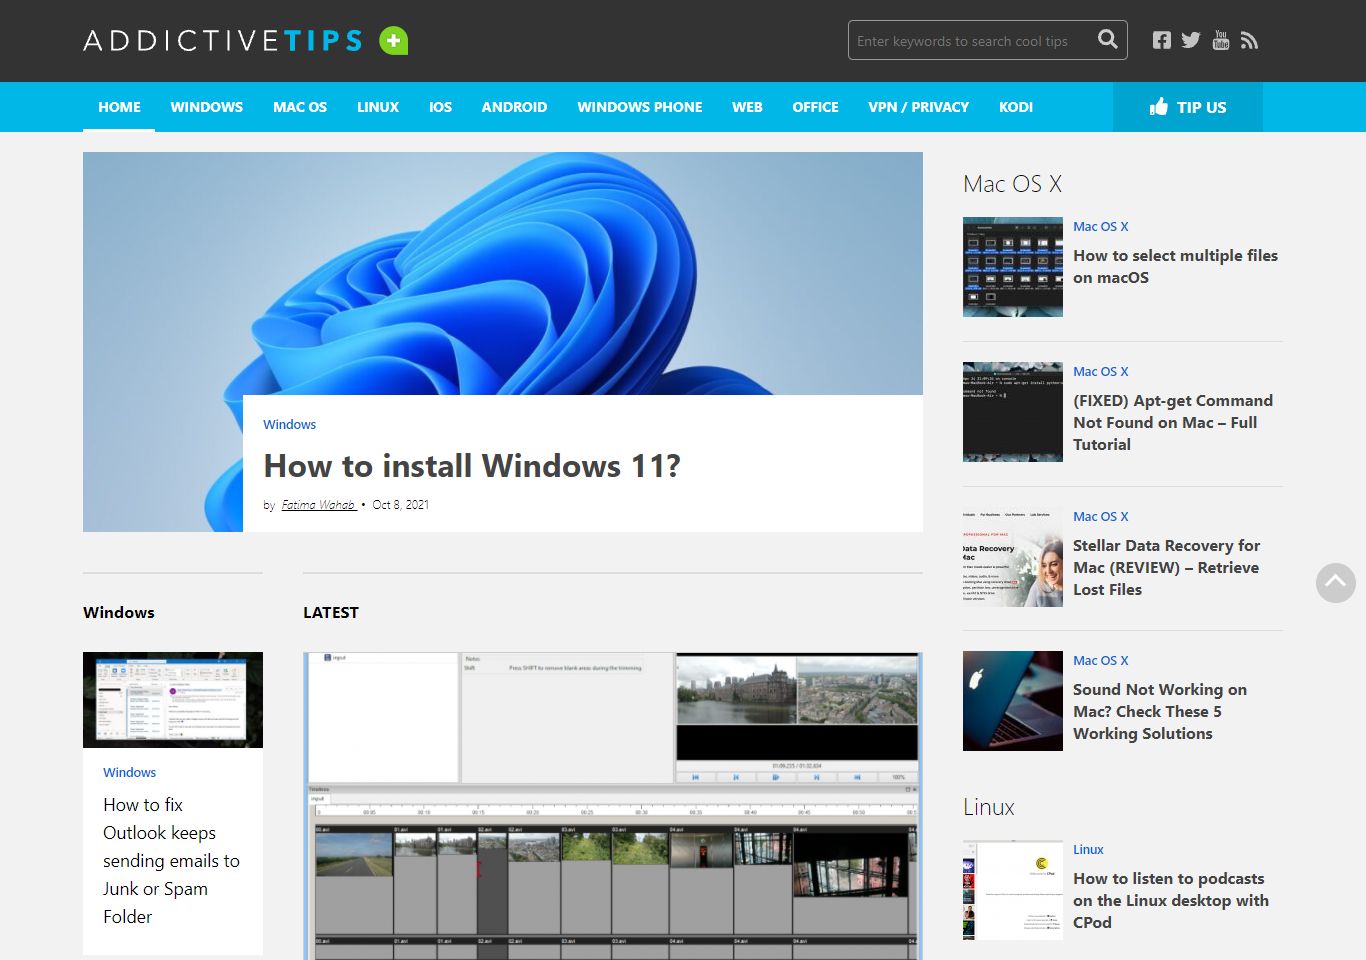Click the Linux tag above CPod article
This screenshot has height=960, width=1366.
(1088, 849)
